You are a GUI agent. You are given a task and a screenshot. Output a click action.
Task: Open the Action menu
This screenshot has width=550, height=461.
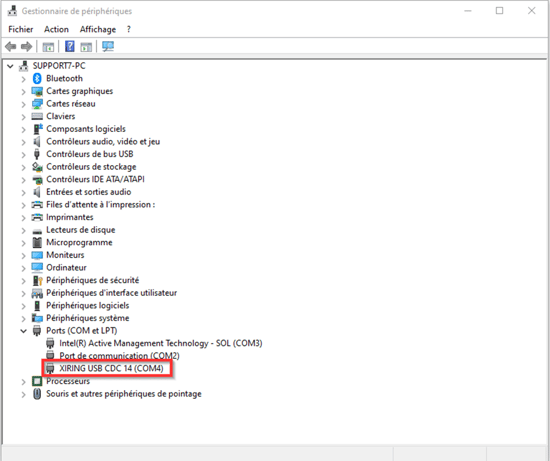[56, 29]
